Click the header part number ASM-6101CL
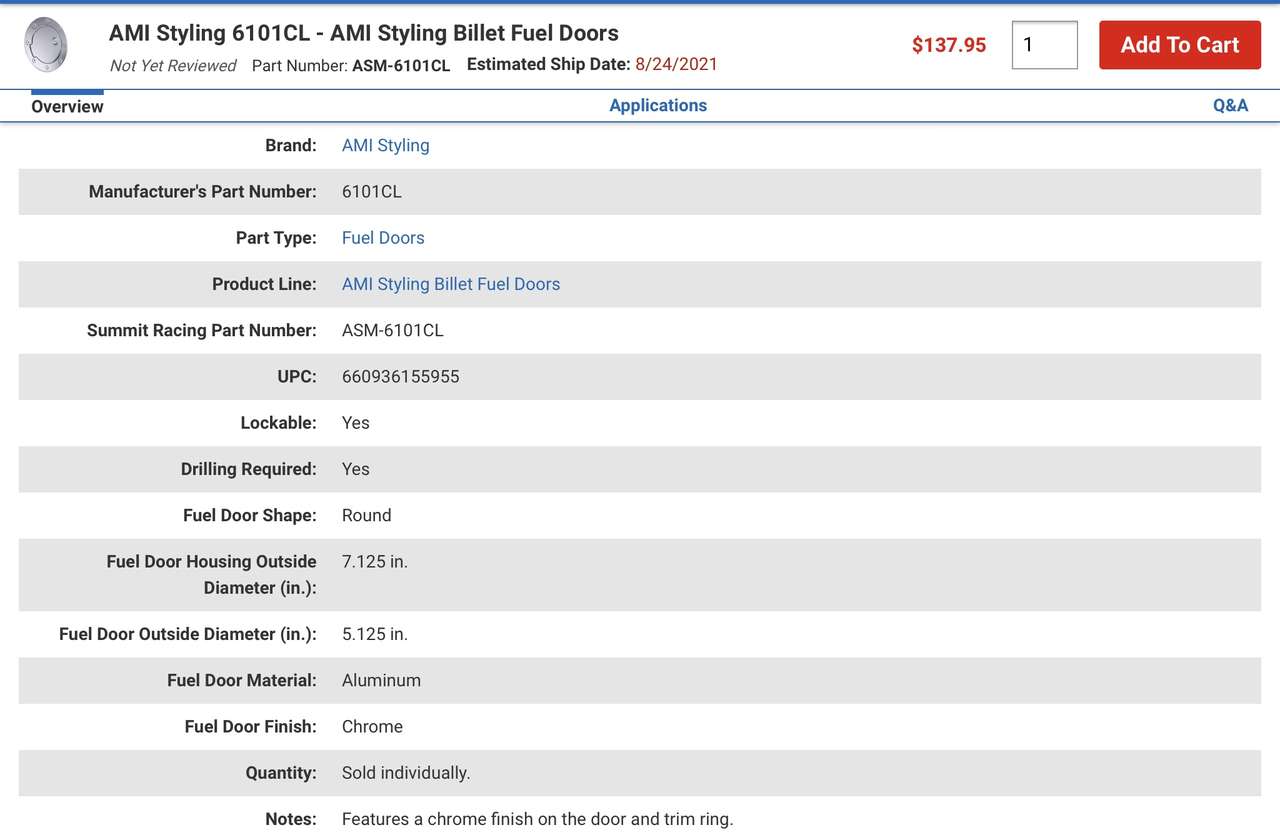 (x=401, y=65)
